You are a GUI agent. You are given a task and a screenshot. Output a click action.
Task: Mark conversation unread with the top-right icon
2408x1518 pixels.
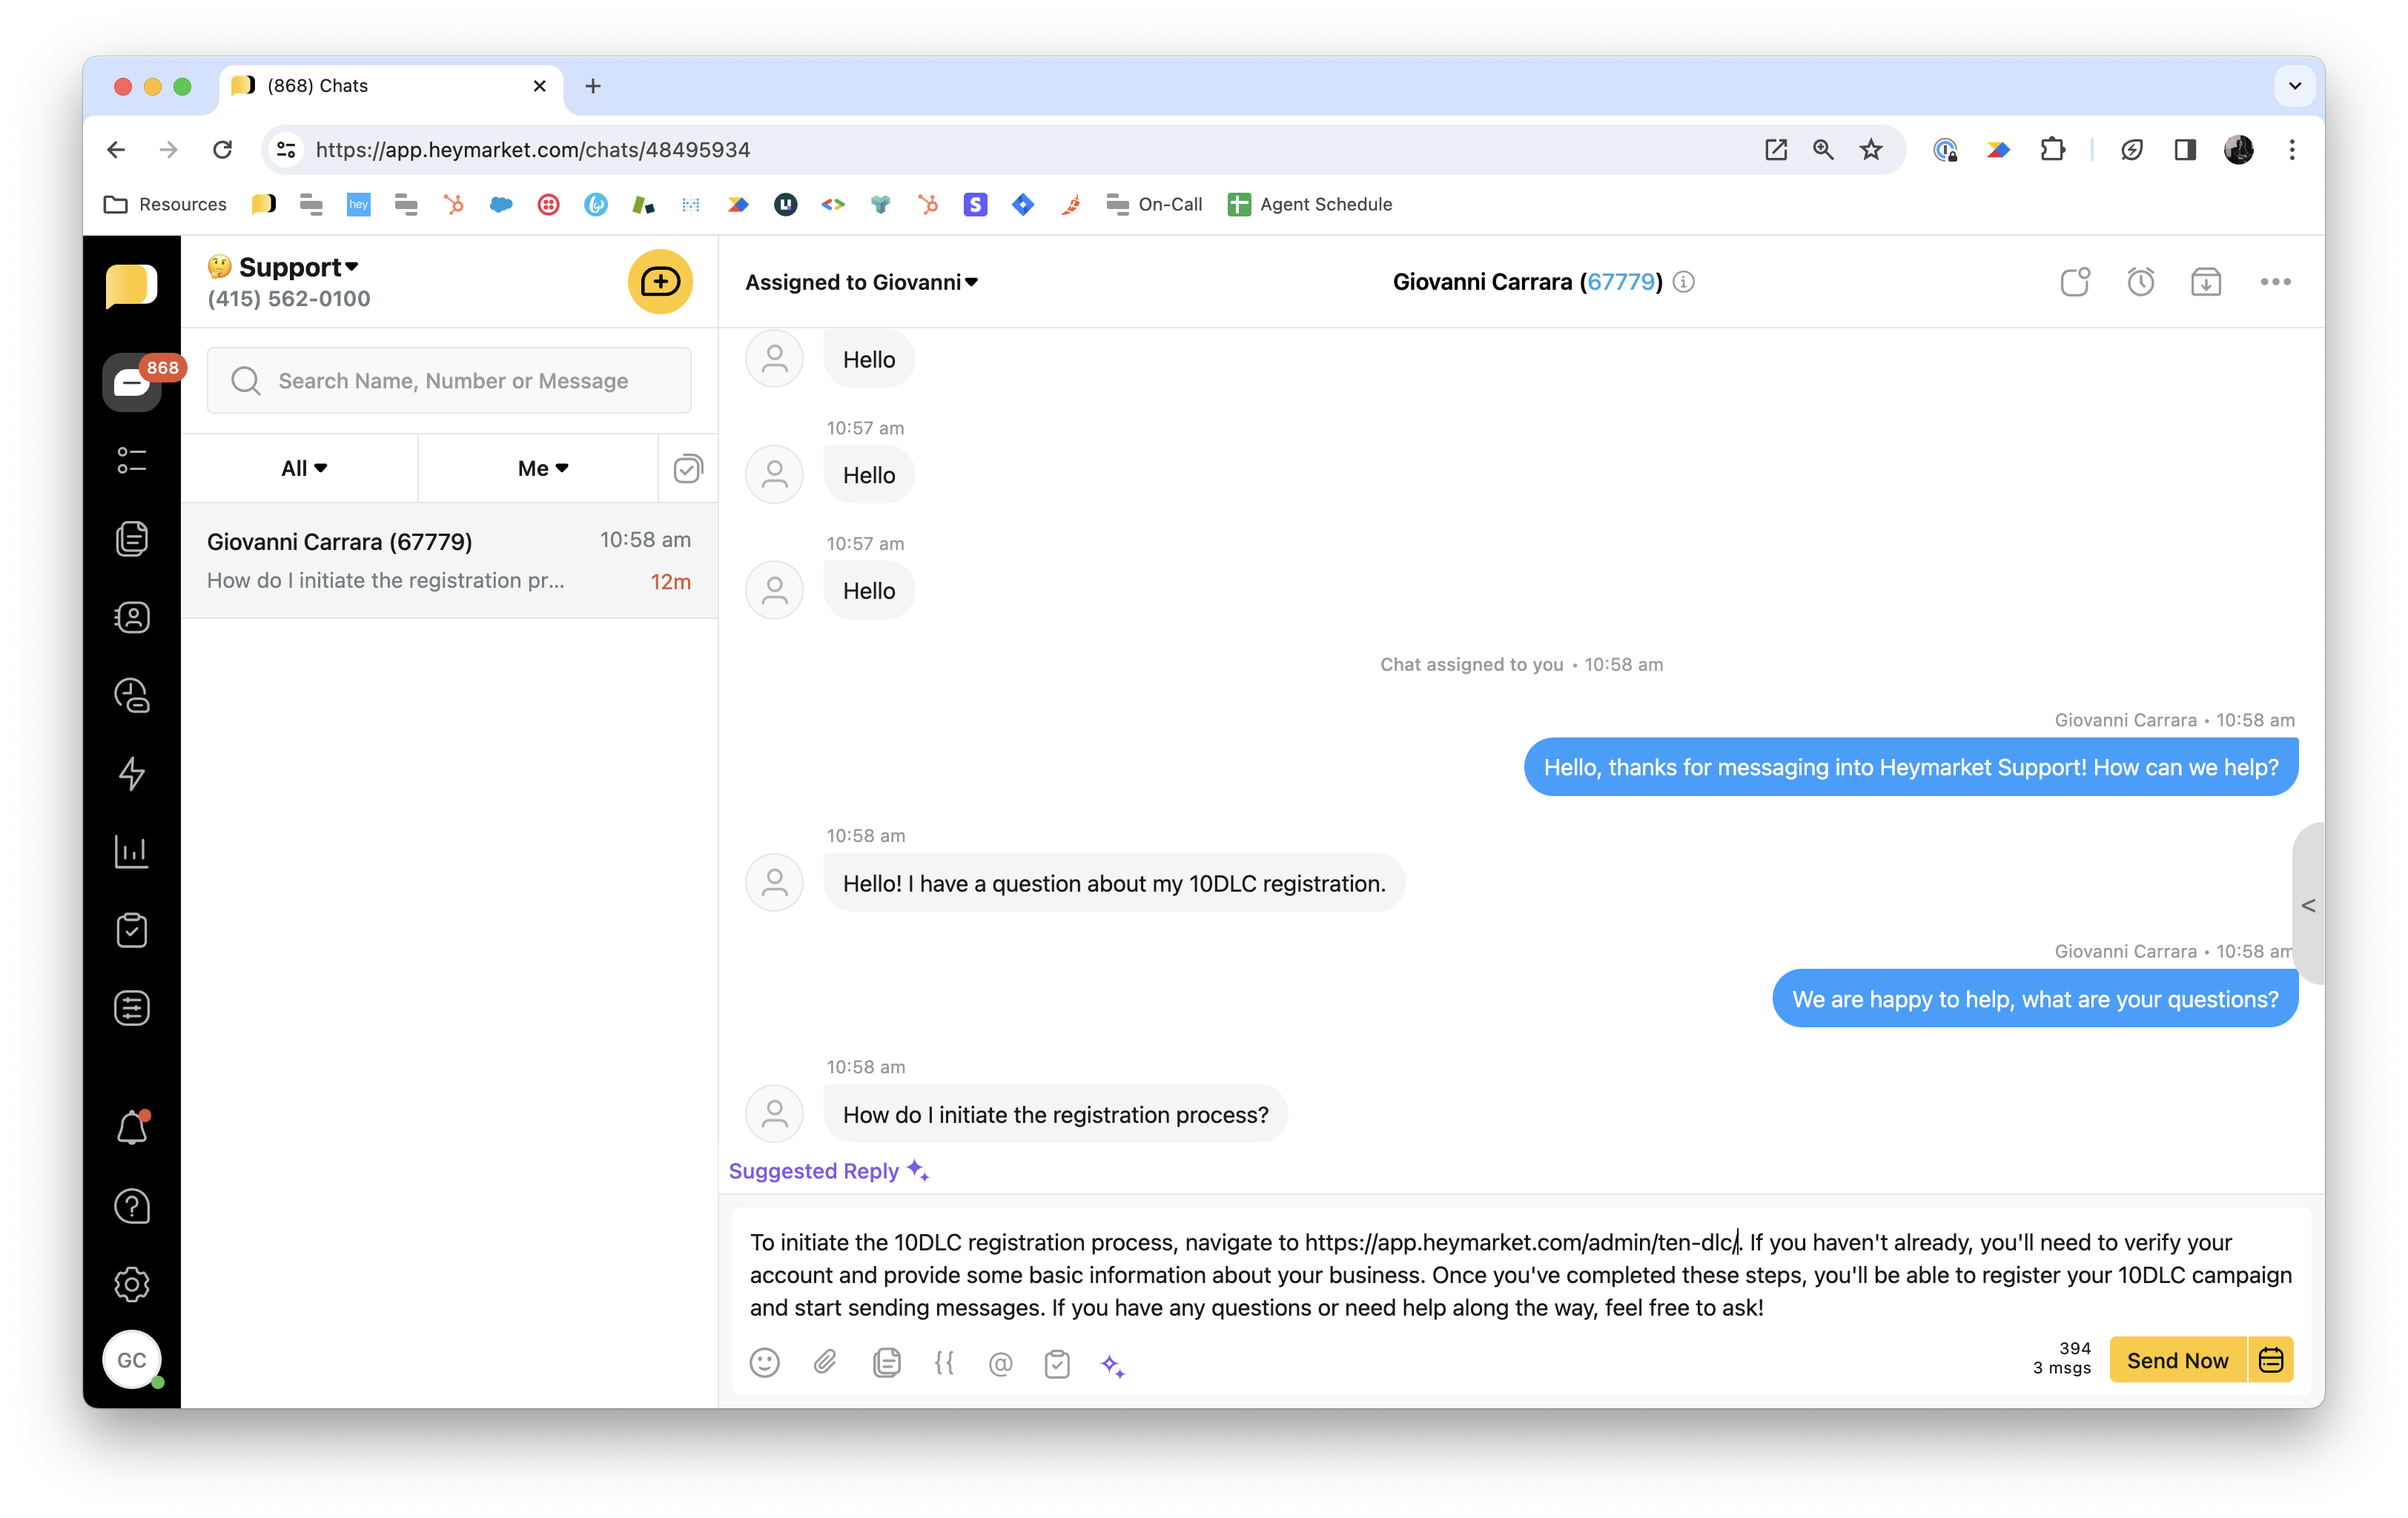[2075, 282]
